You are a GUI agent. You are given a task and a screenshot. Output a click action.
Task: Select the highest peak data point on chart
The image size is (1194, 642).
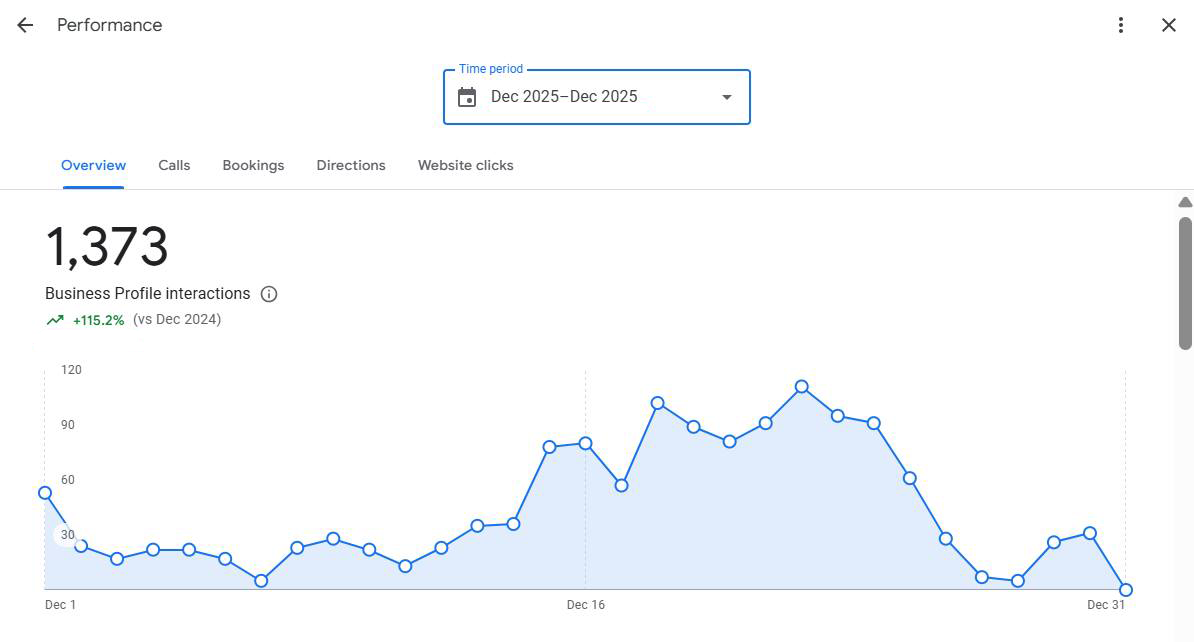coord(802,386)
